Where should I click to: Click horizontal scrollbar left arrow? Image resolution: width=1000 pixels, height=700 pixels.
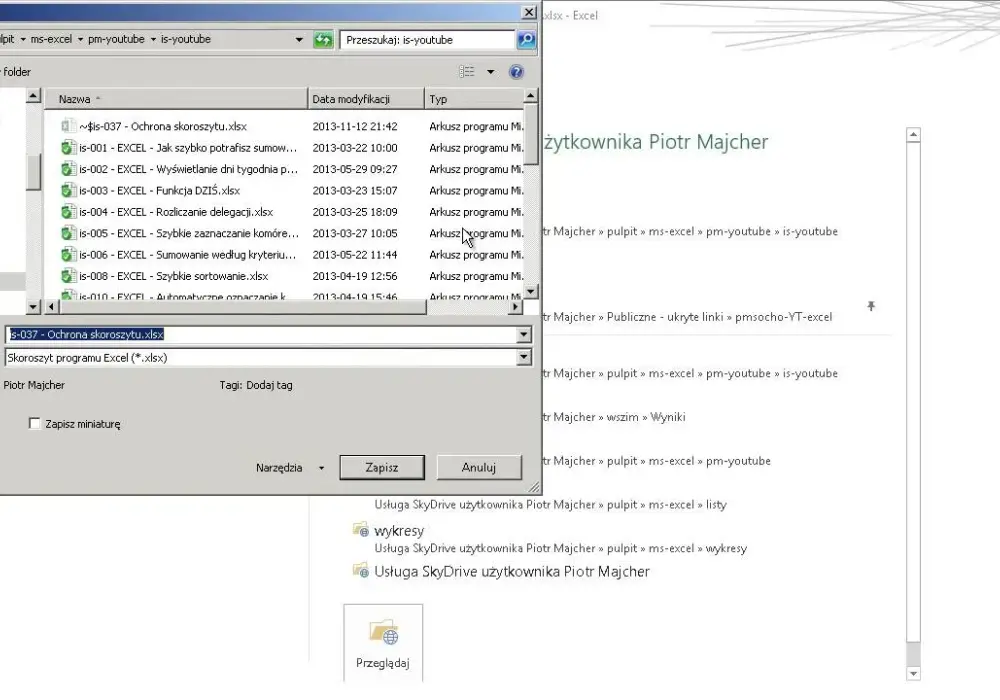click(52, 307)
